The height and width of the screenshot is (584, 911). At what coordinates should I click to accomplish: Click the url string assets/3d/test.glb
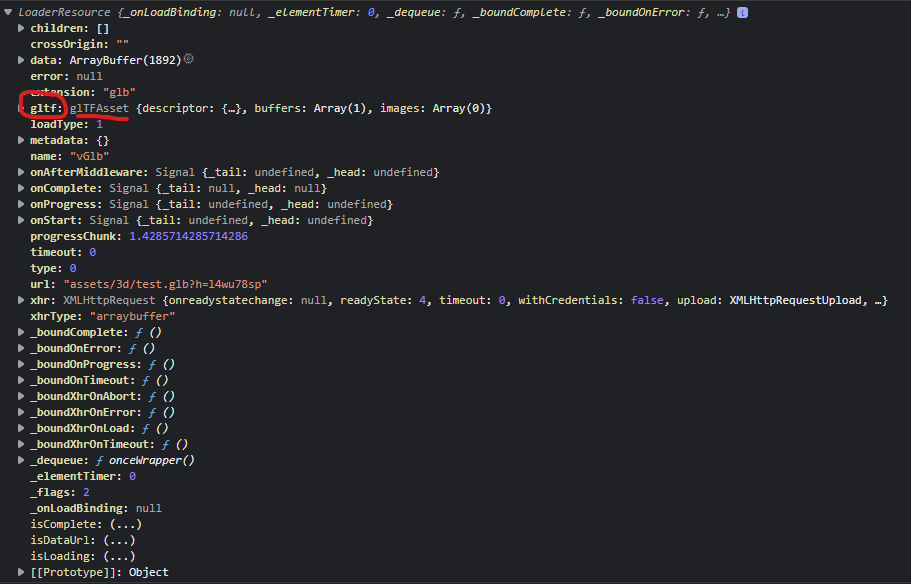coord(168,283)
